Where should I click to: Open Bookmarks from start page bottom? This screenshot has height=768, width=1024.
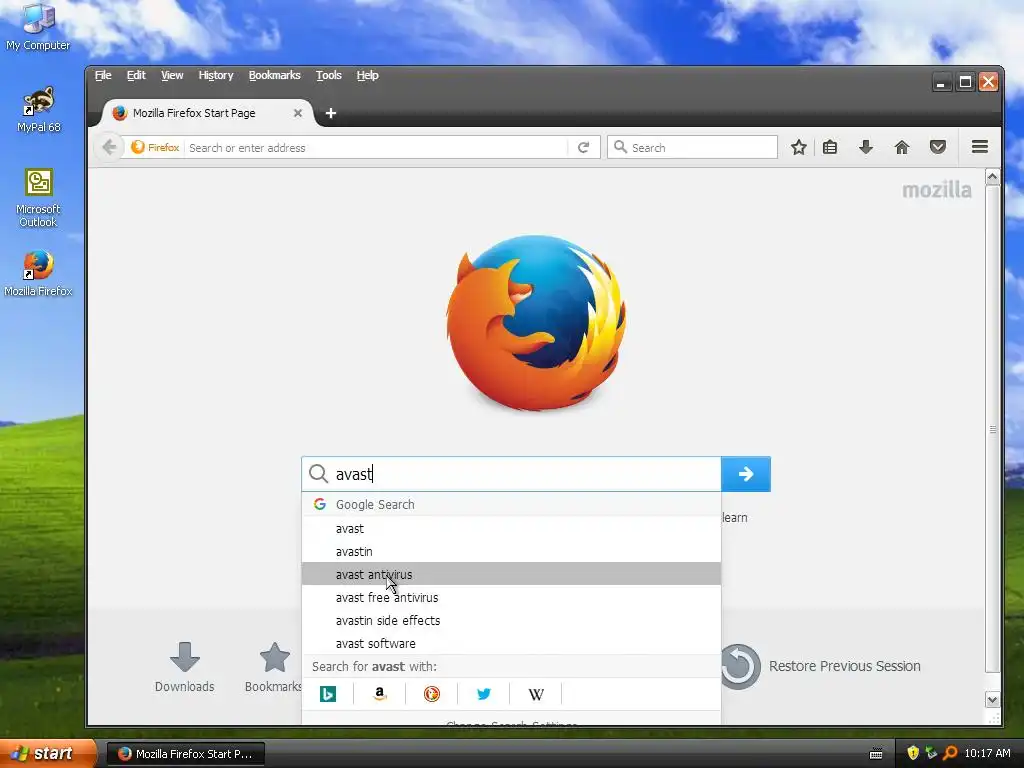(274, 666)
